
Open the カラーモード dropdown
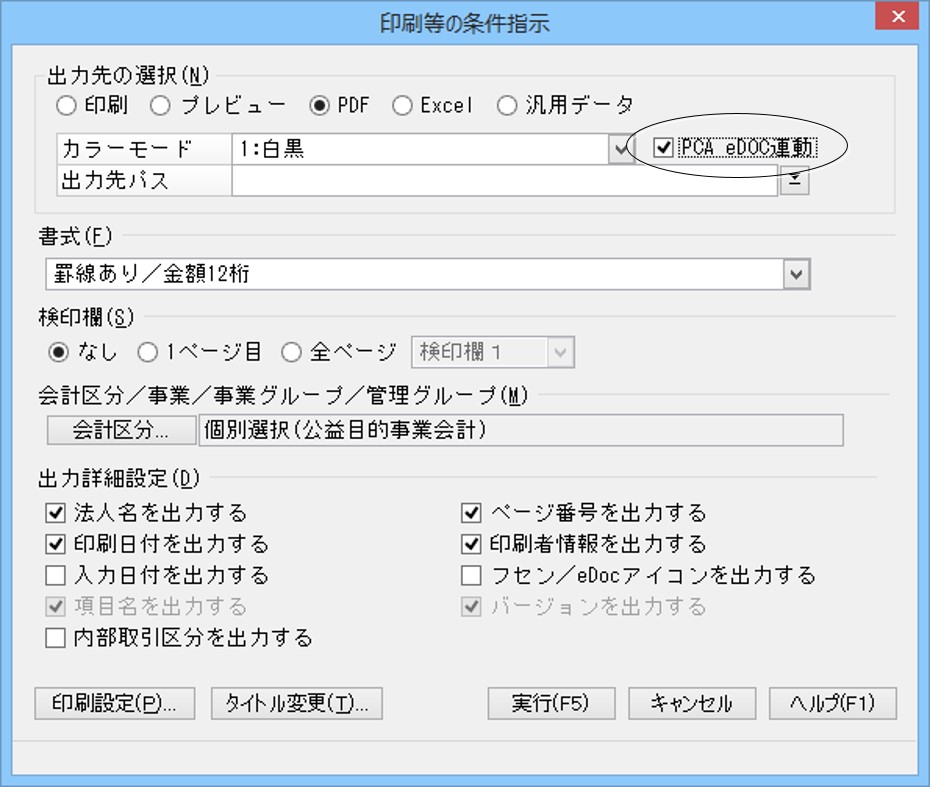pyautogui.click(x=623, y=150)
